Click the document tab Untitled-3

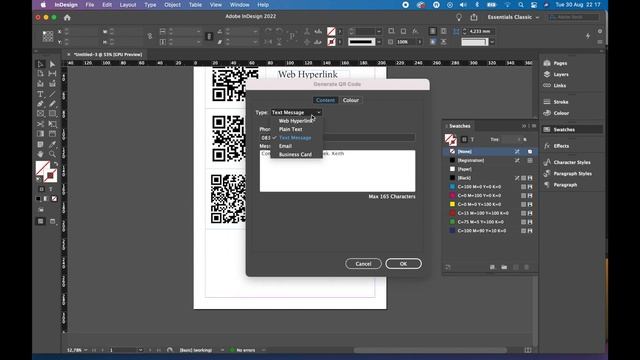[108, 54]
